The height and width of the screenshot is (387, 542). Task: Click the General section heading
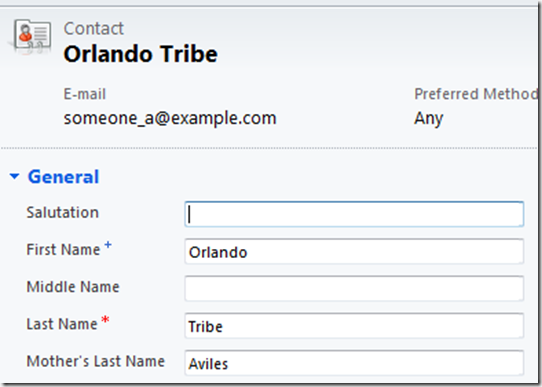coord(64,177)
